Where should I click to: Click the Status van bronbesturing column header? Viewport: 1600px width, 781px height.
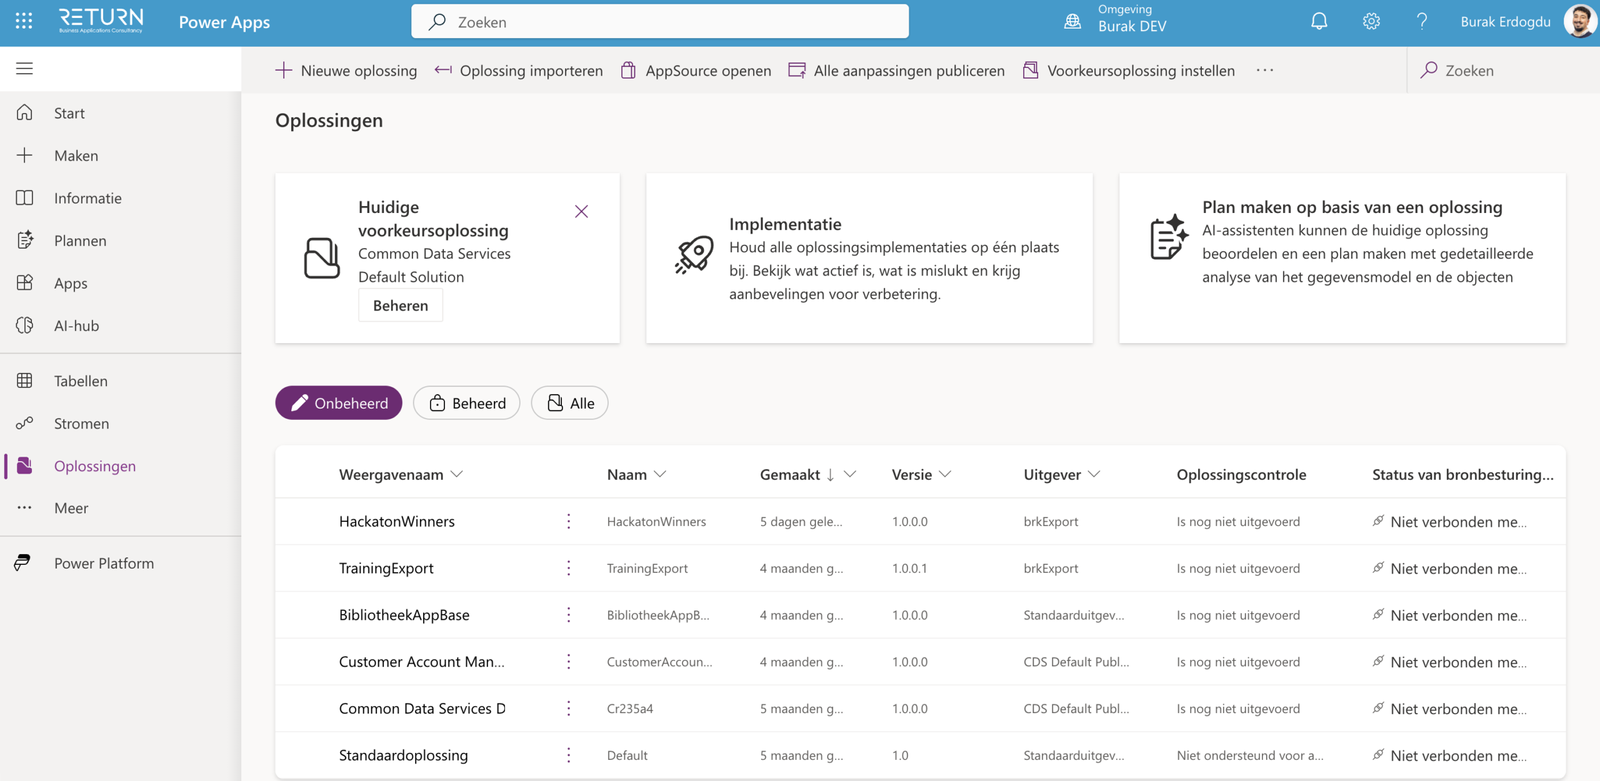pyautogui.click(x=1463, y=474)
